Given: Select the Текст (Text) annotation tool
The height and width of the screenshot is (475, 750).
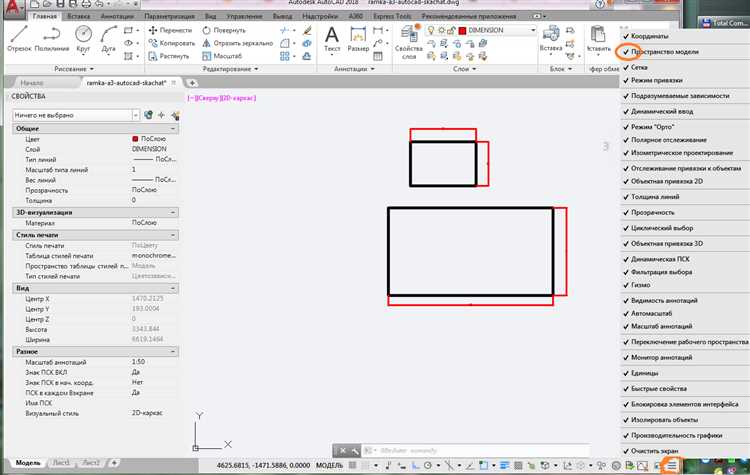Looking at the screenshot, I should (332, 39).
